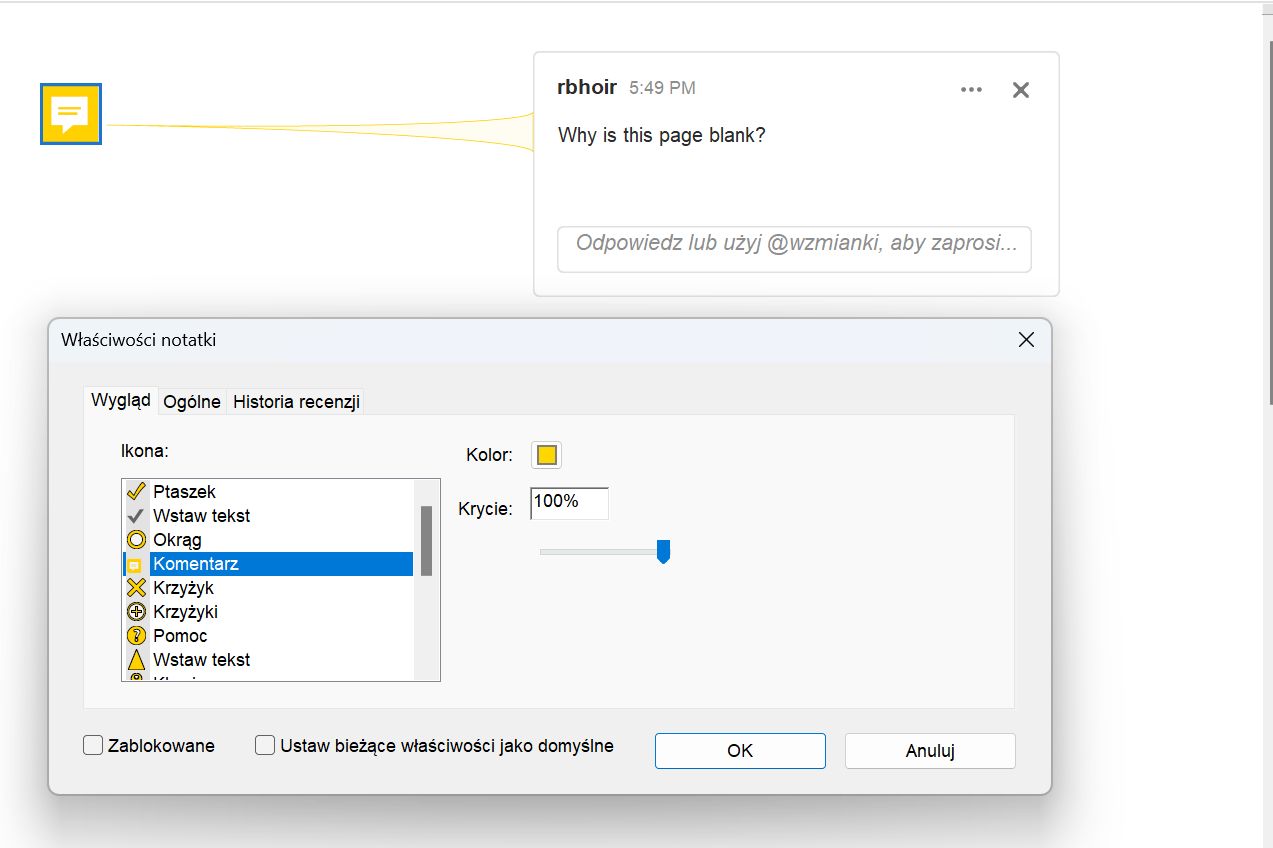
Task: Select the Krzyżyki circled-cross icon
Action: click(x=185, y=612)
